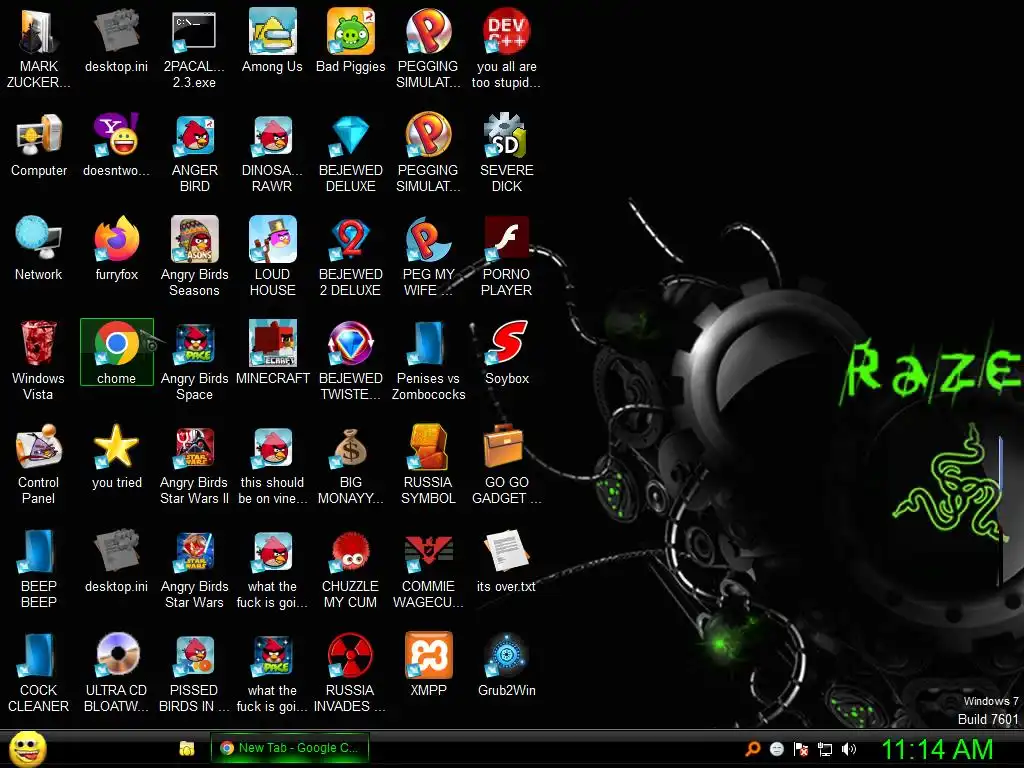Launch Bad Piggies from the desktop
The height and width of the screenshot is (768, 1024).
tap(351, 40)
